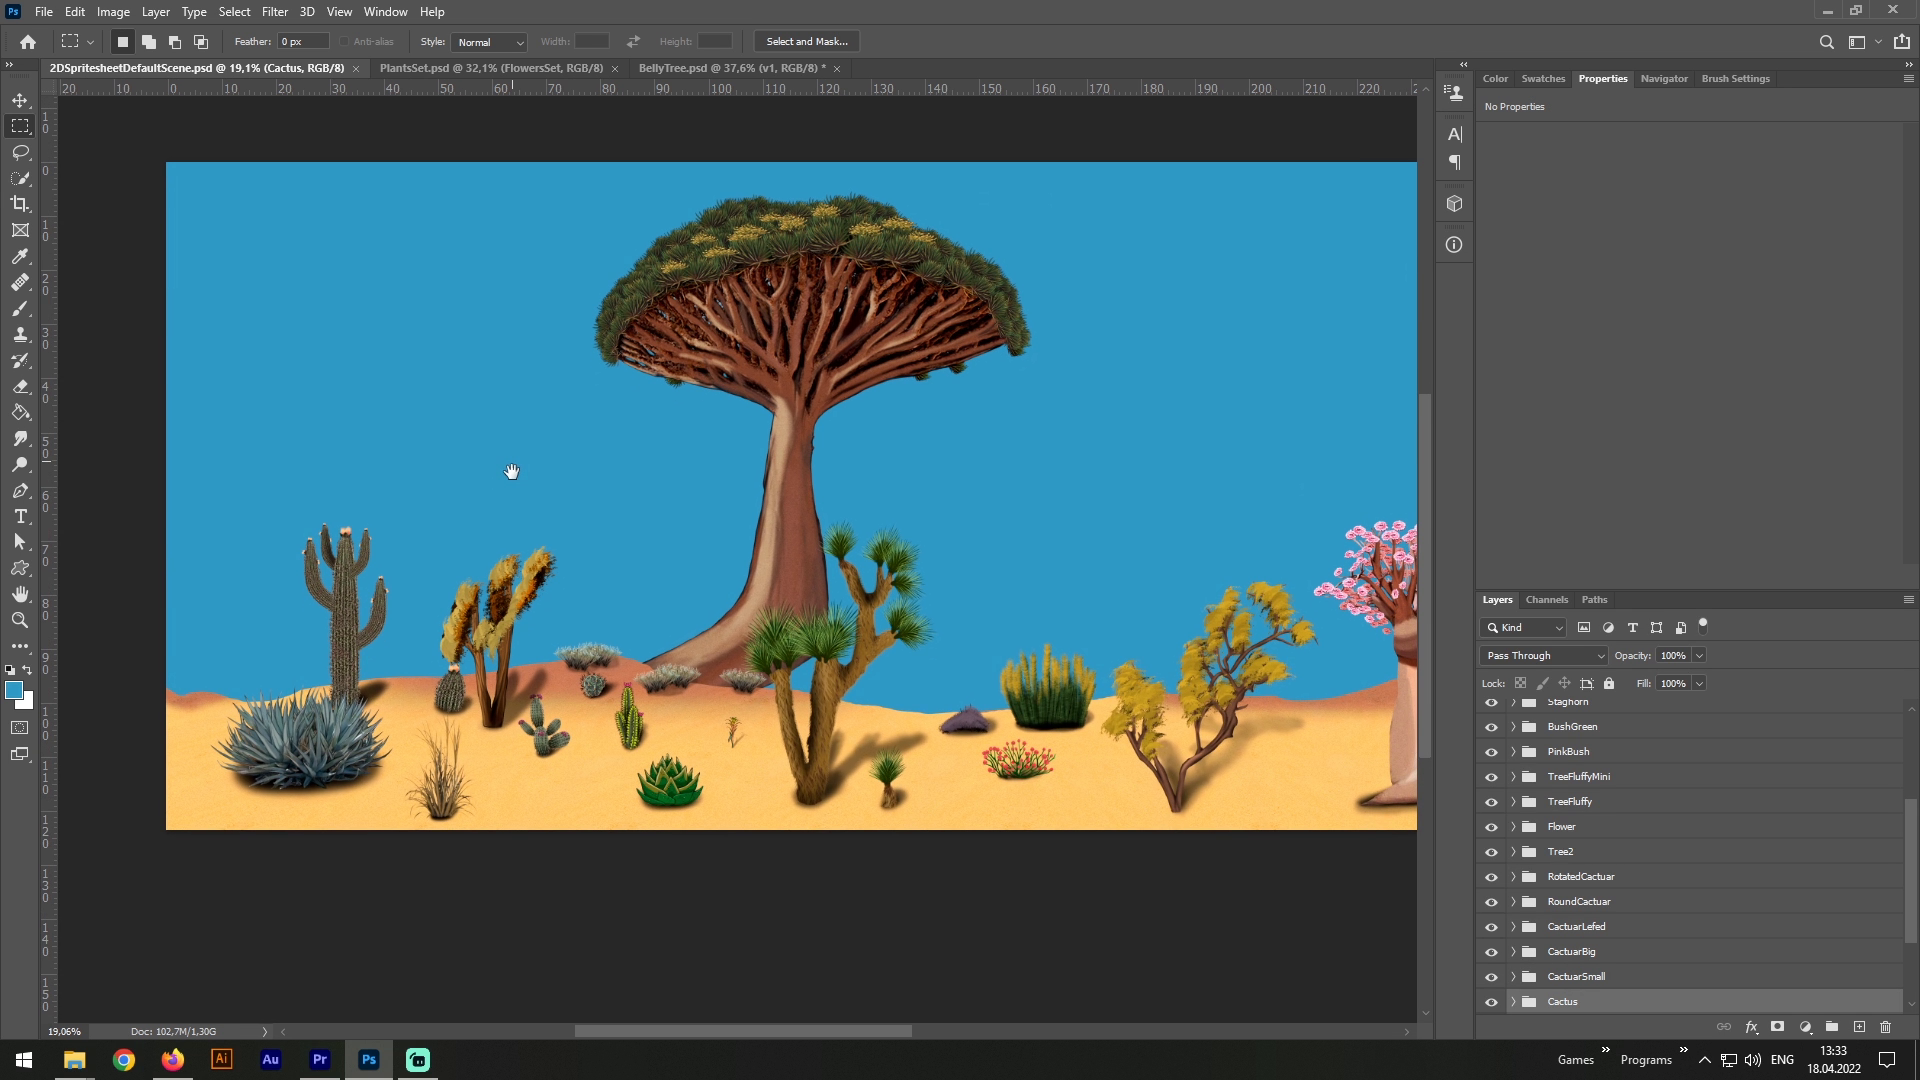
Task: Open the Filter menu
Action: coord(275,12)
